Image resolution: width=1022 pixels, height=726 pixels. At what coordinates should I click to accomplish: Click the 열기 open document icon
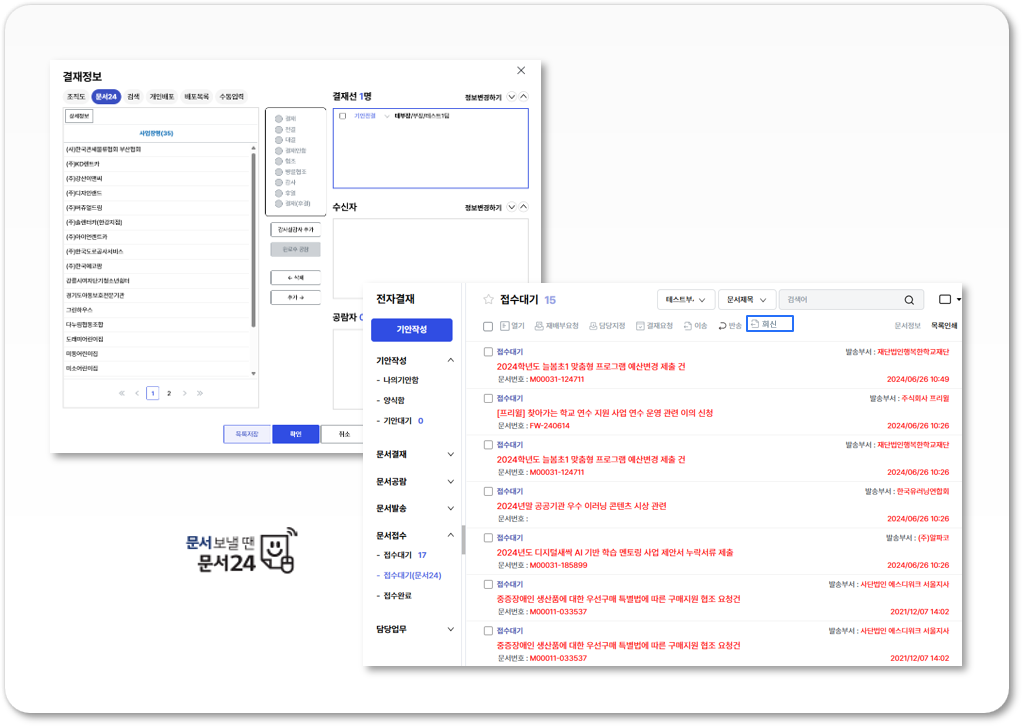click(504, 326)
